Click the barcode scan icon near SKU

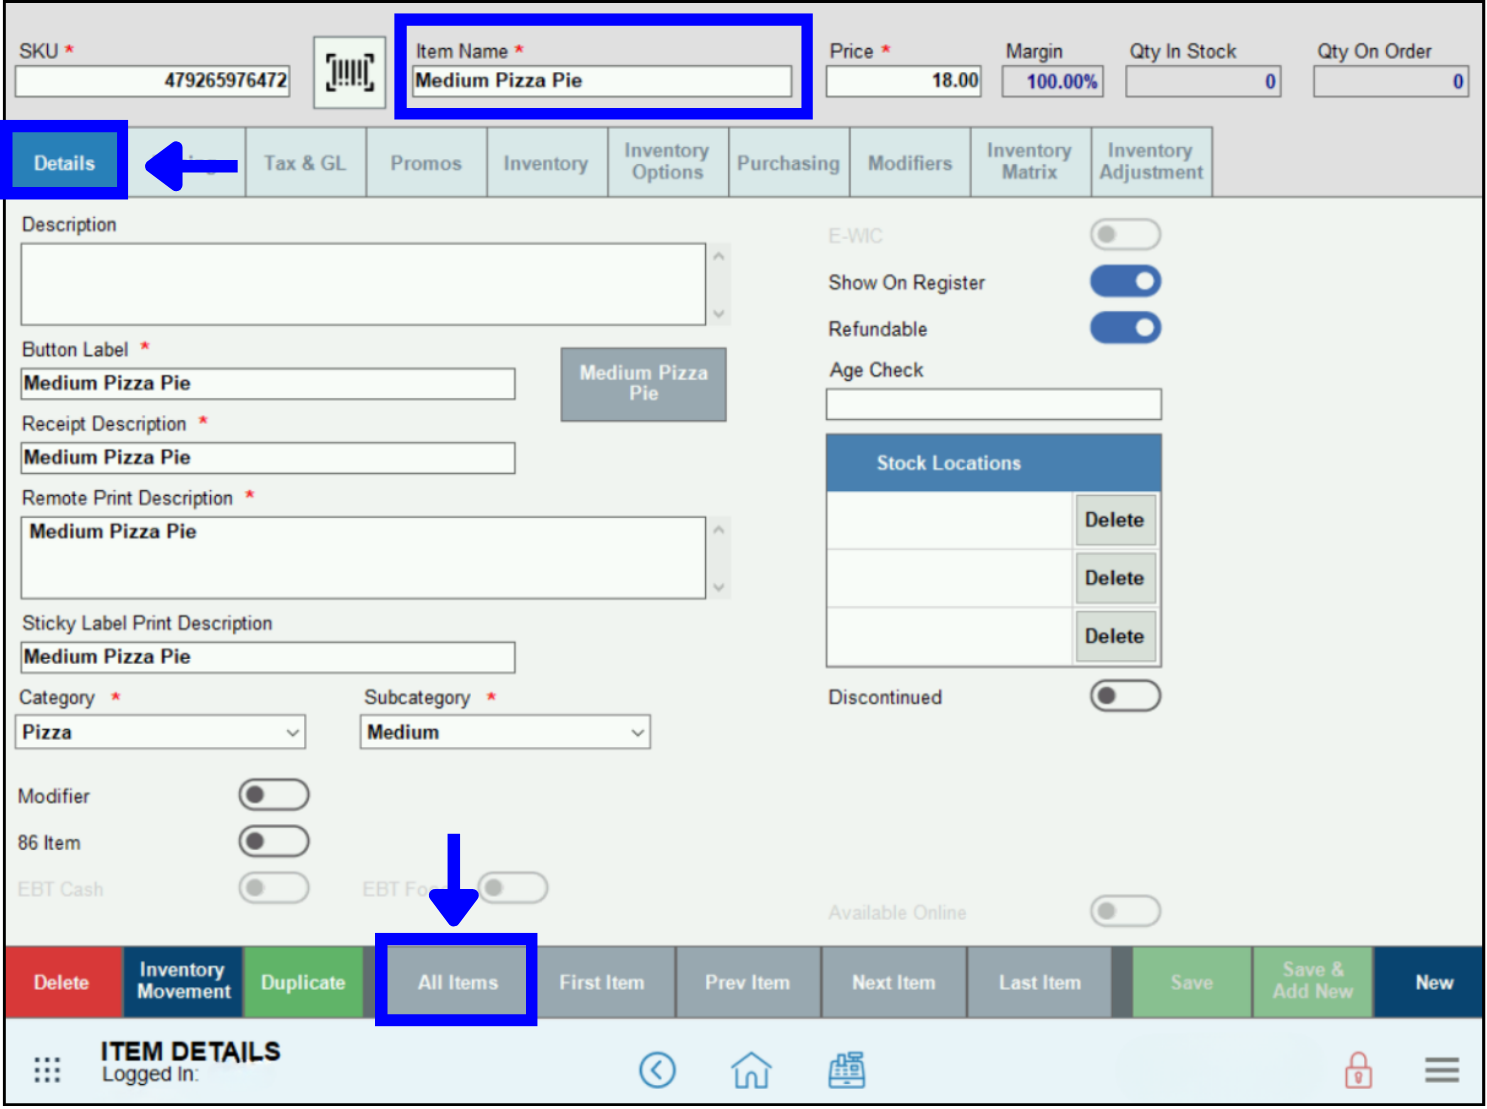click(x=348, y=71)
